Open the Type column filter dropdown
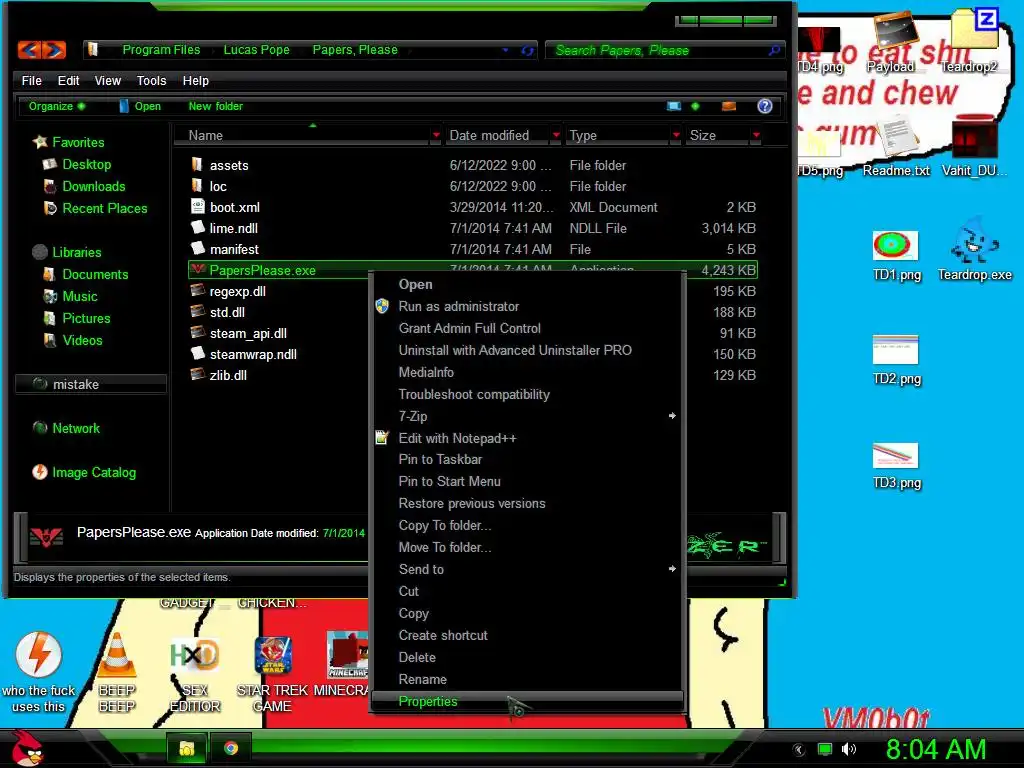Image resolution: width=1024 pixels, height=768 pixels. click(x=676, y=135)
